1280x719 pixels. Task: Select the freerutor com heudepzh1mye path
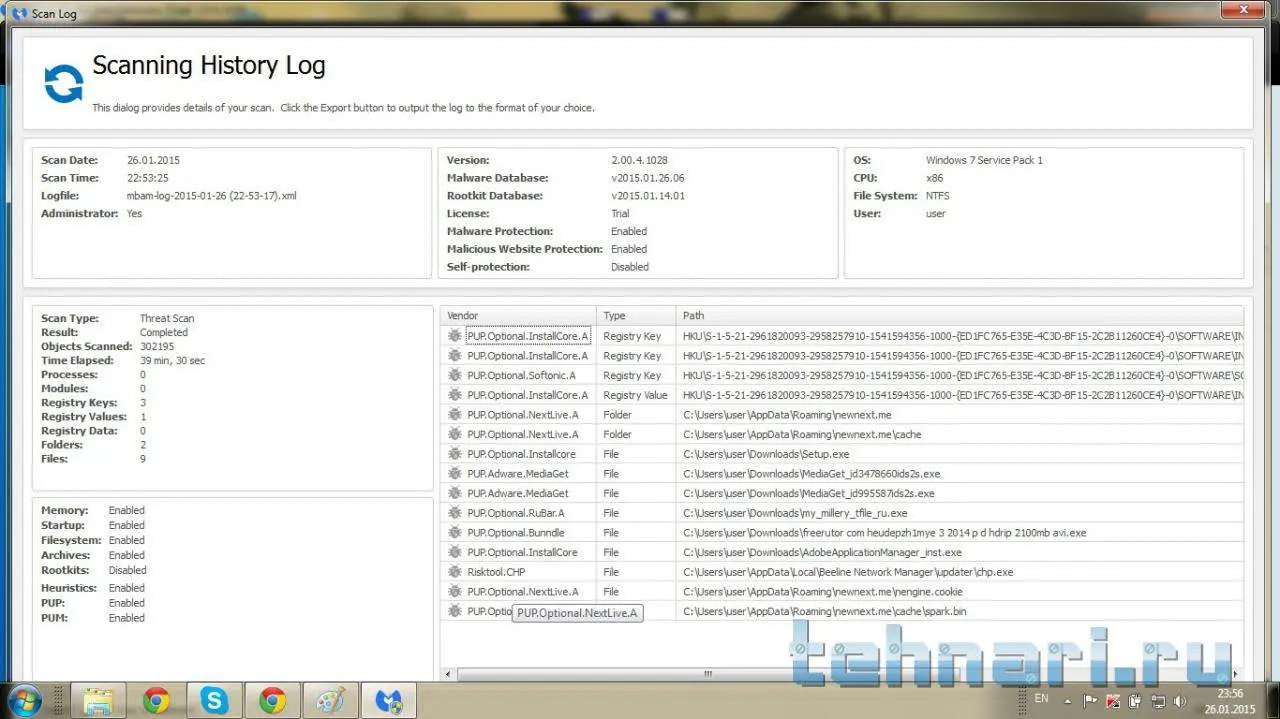[x=884, y=533]
